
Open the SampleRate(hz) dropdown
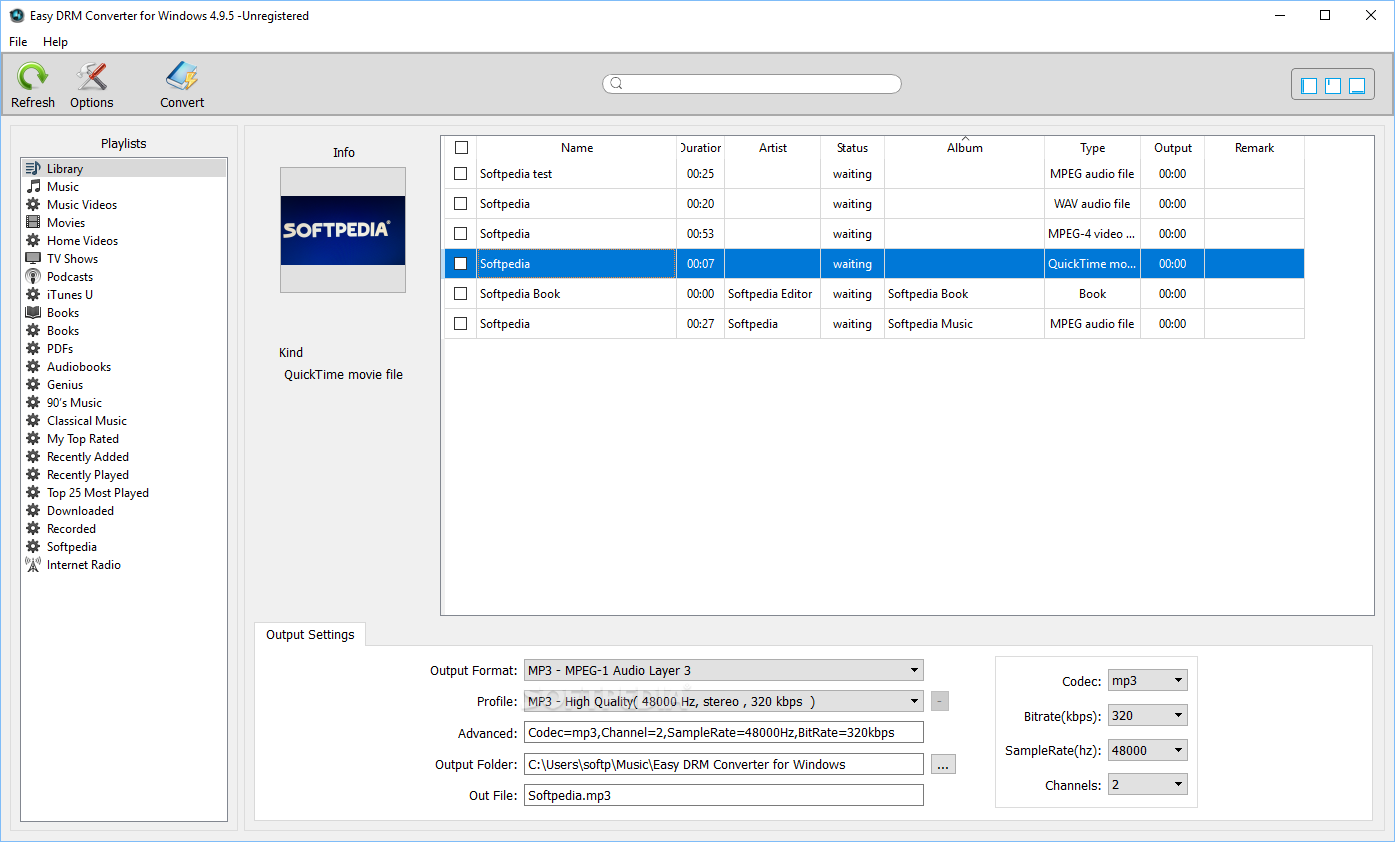point(1148,751)
